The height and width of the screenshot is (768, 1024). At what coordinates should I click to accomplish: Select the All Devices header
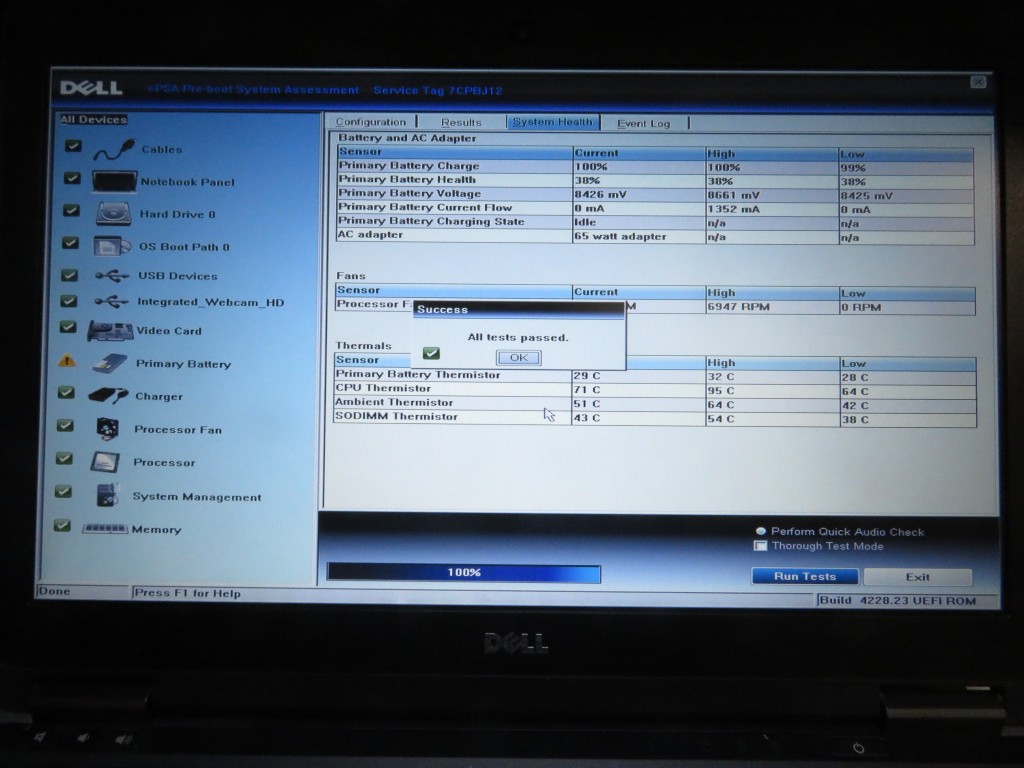click(93, 120)
